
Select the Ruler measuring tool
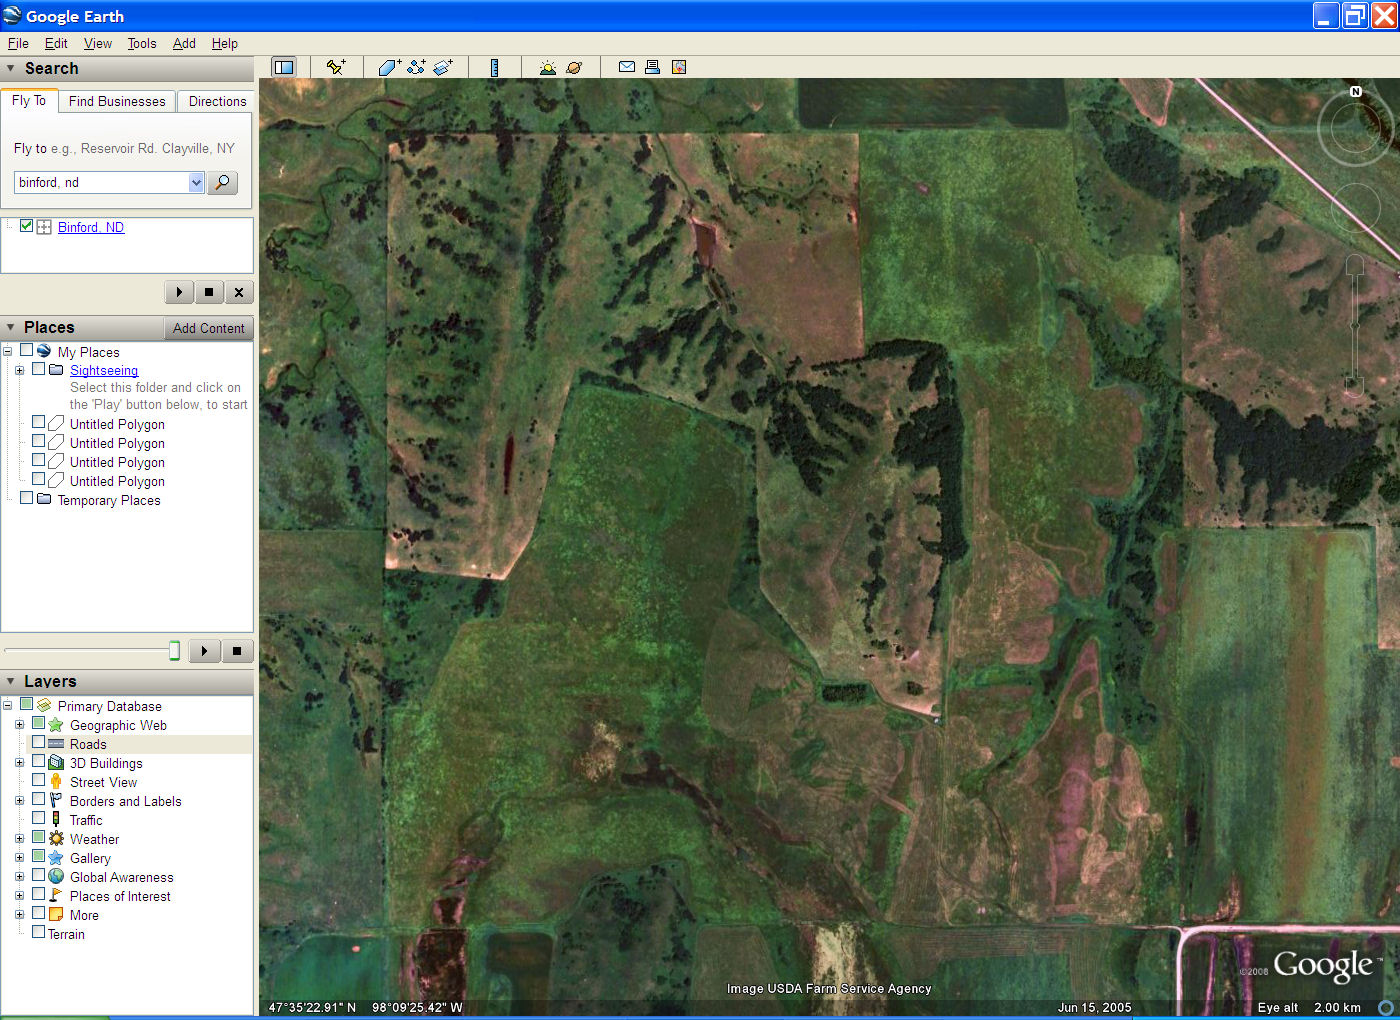click(x=494, y=67)
